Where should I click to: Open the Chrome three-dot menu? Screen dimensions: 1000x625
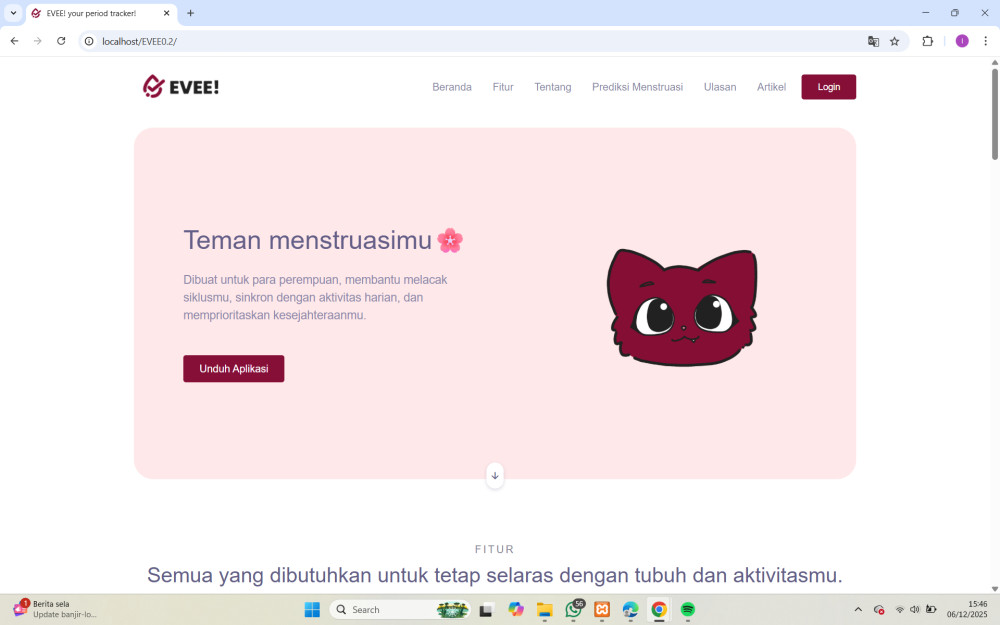984,41
